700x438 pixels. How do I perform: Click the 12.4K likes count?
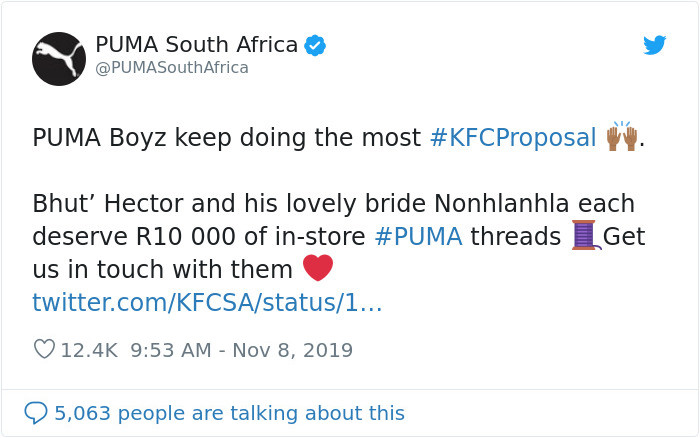click(89, 350)
